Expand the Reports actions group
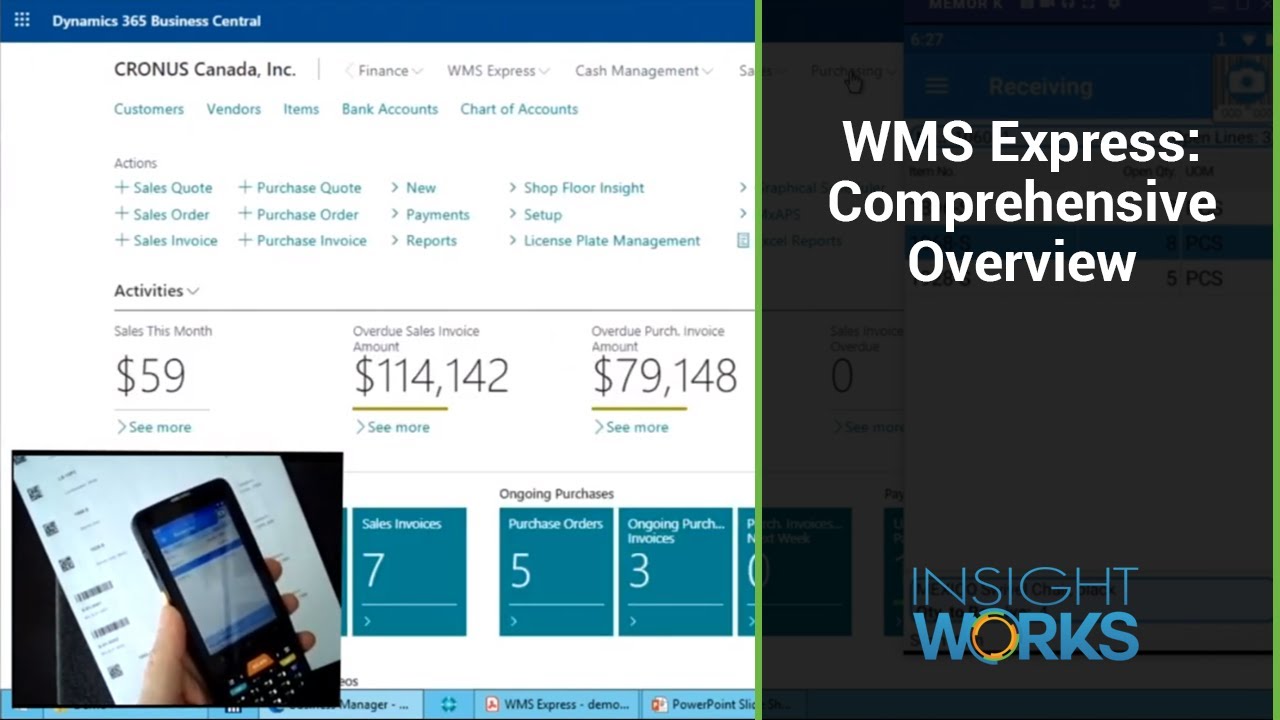This screenshot has height=720, width=1280. [x=423, y=241]
